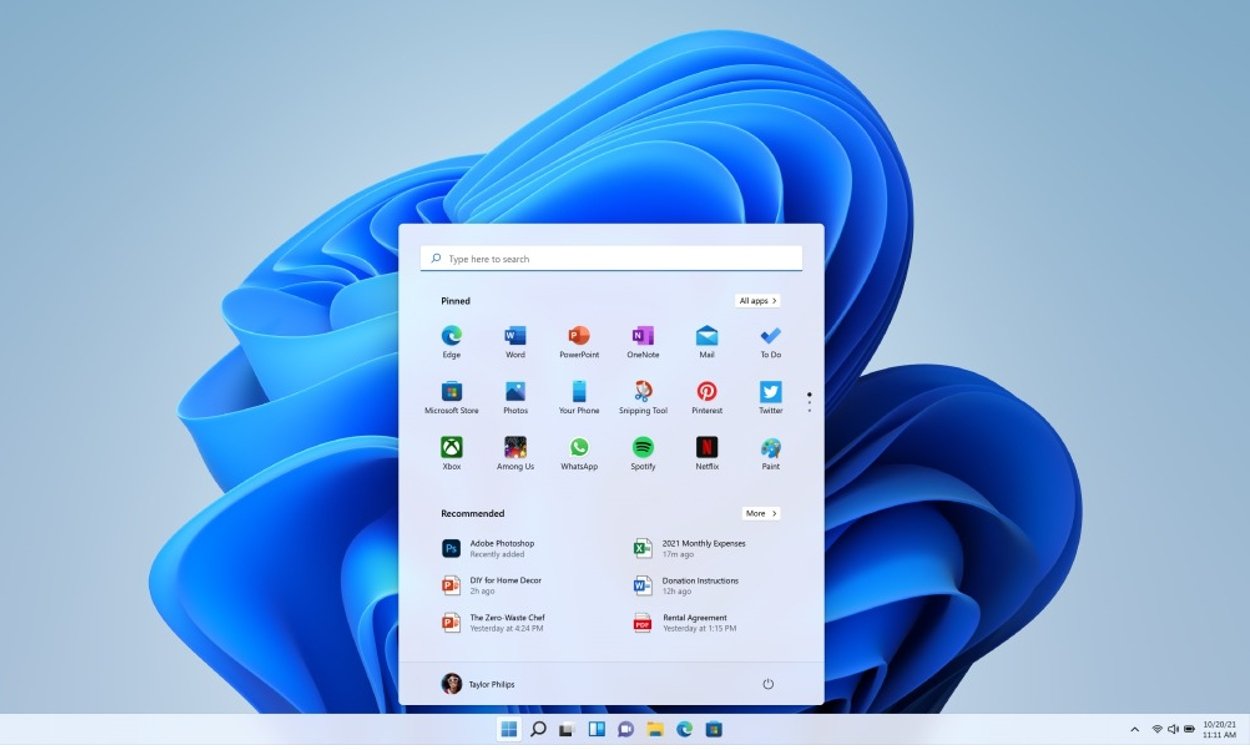
Task: Open Edge from the taskbar
Action: [684, 729]
